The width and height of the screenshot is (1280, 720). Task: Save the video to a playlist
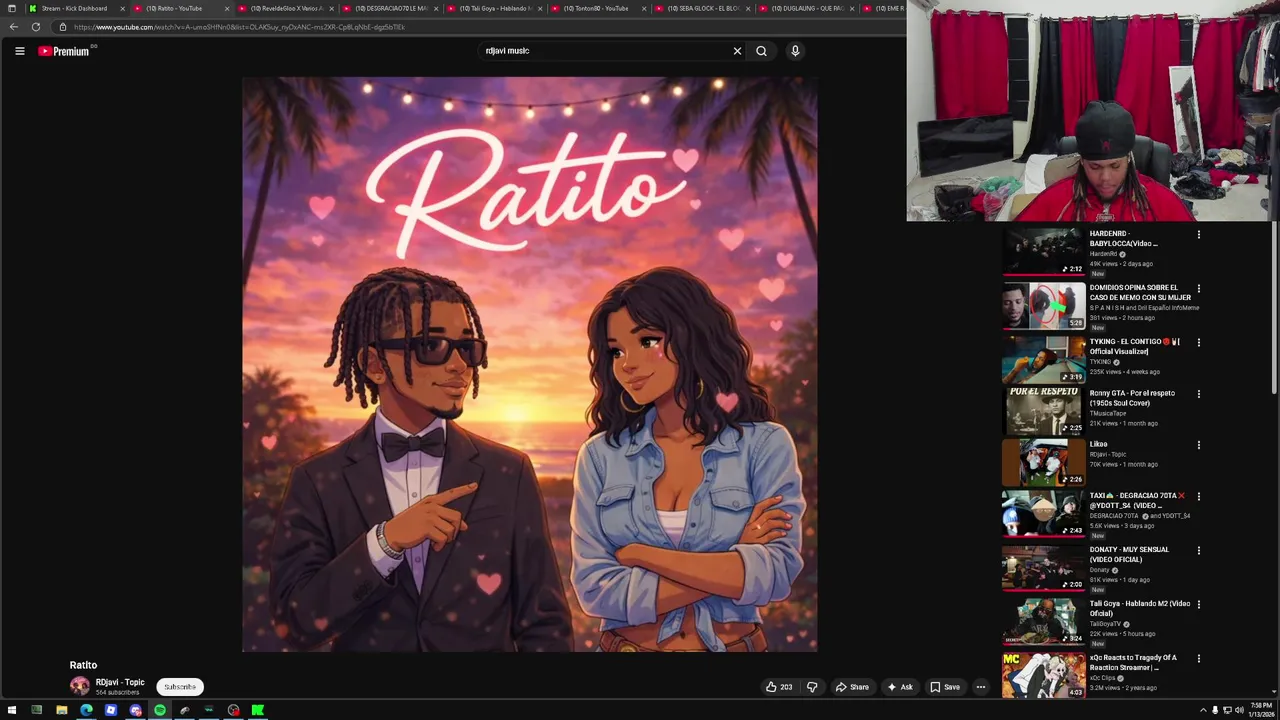pos(945,687)
